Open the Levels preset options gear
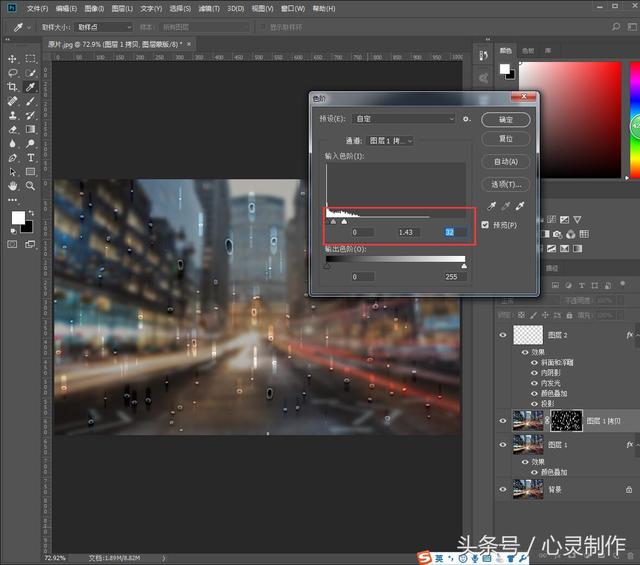 (x=466, y=119)
